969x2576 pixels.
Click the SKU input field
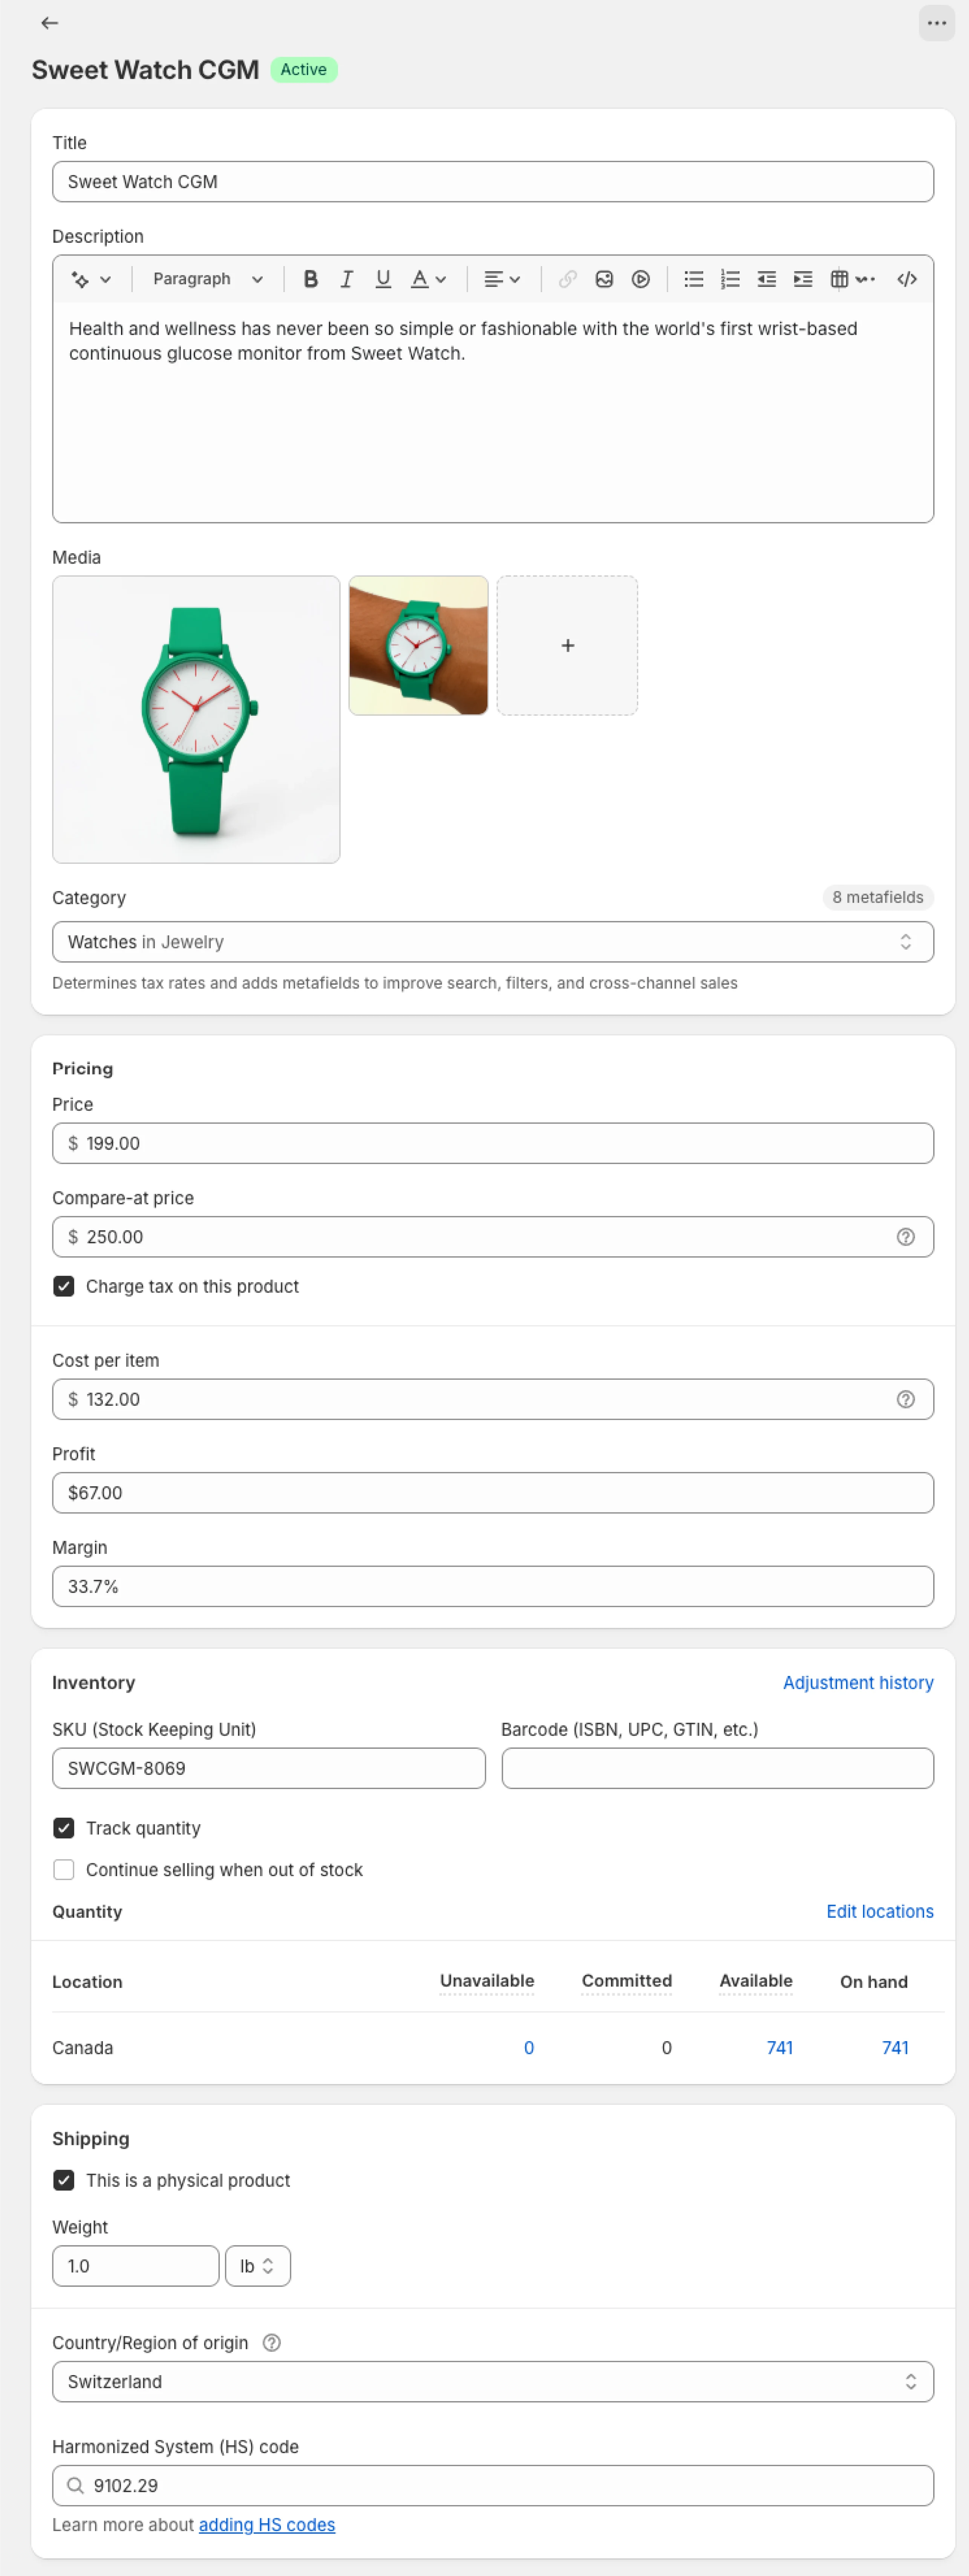[269, 1768]
